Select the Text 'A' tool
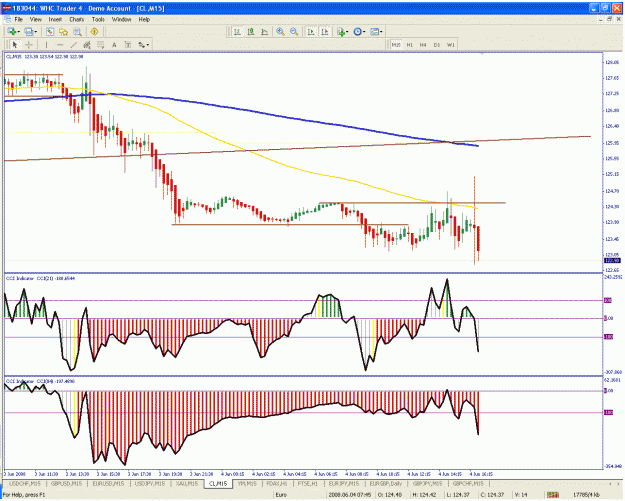625x501 pixels. [x=114, y=45]
